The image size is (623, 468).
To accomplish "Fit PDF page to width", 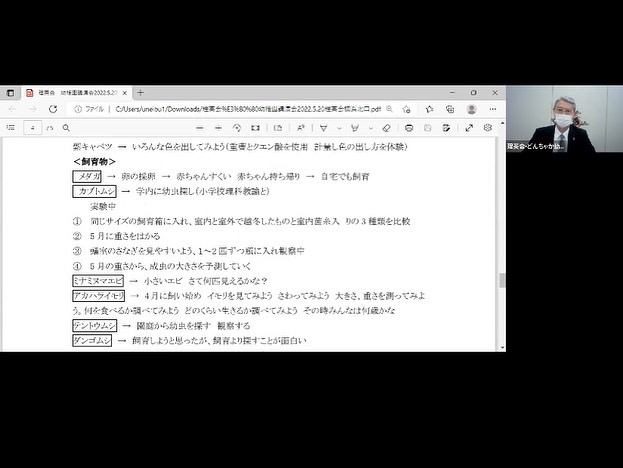I will [x=255, y=128].
